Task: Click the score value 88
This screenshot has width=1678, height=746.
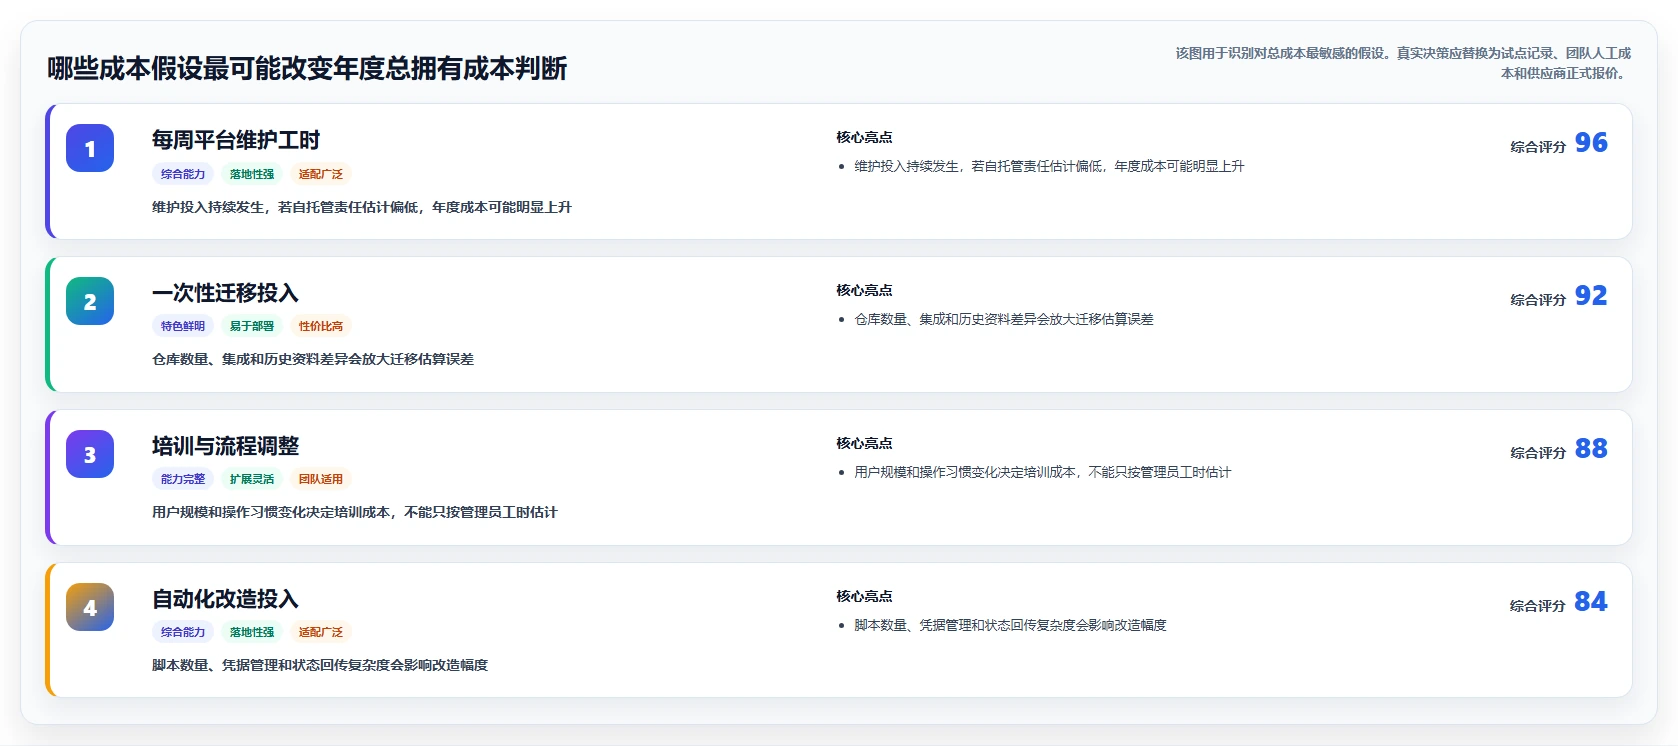Action: click(x=1591, y=449)
